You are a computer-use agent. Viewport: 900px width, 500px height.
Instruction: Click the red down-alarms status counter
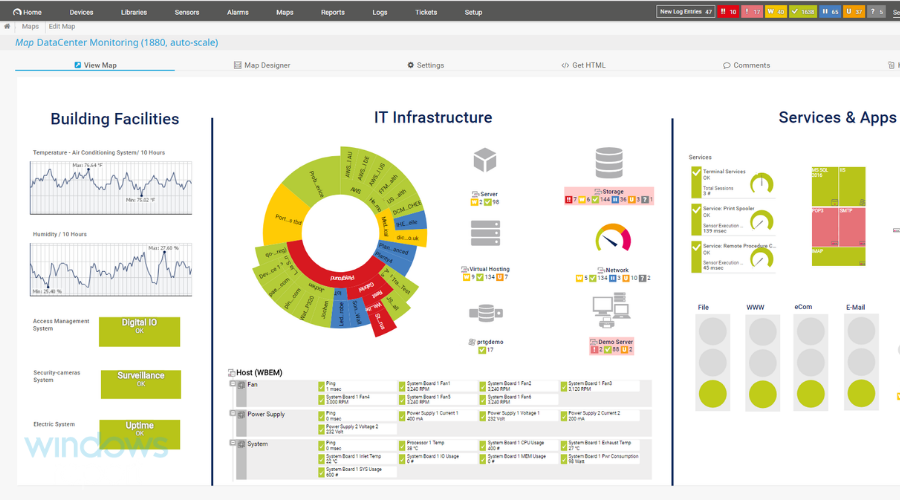point(727,12)
